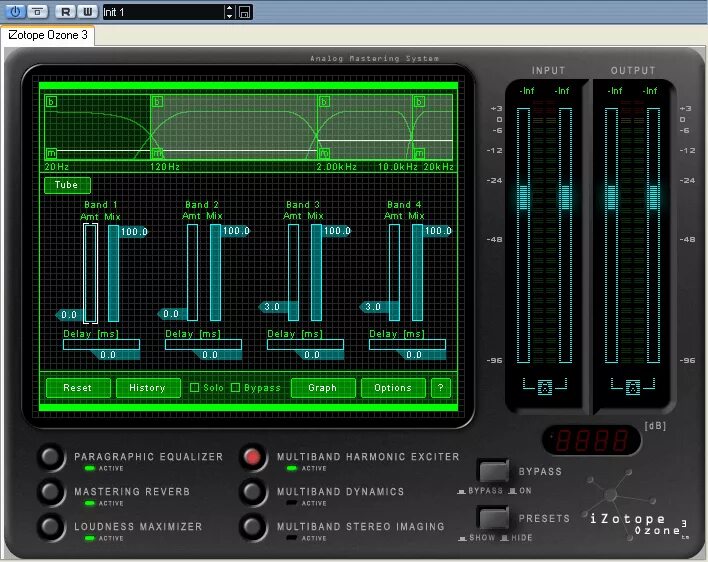
Task: Click the Band 4 'b' bypass icon
Action: tap(419, 102)
